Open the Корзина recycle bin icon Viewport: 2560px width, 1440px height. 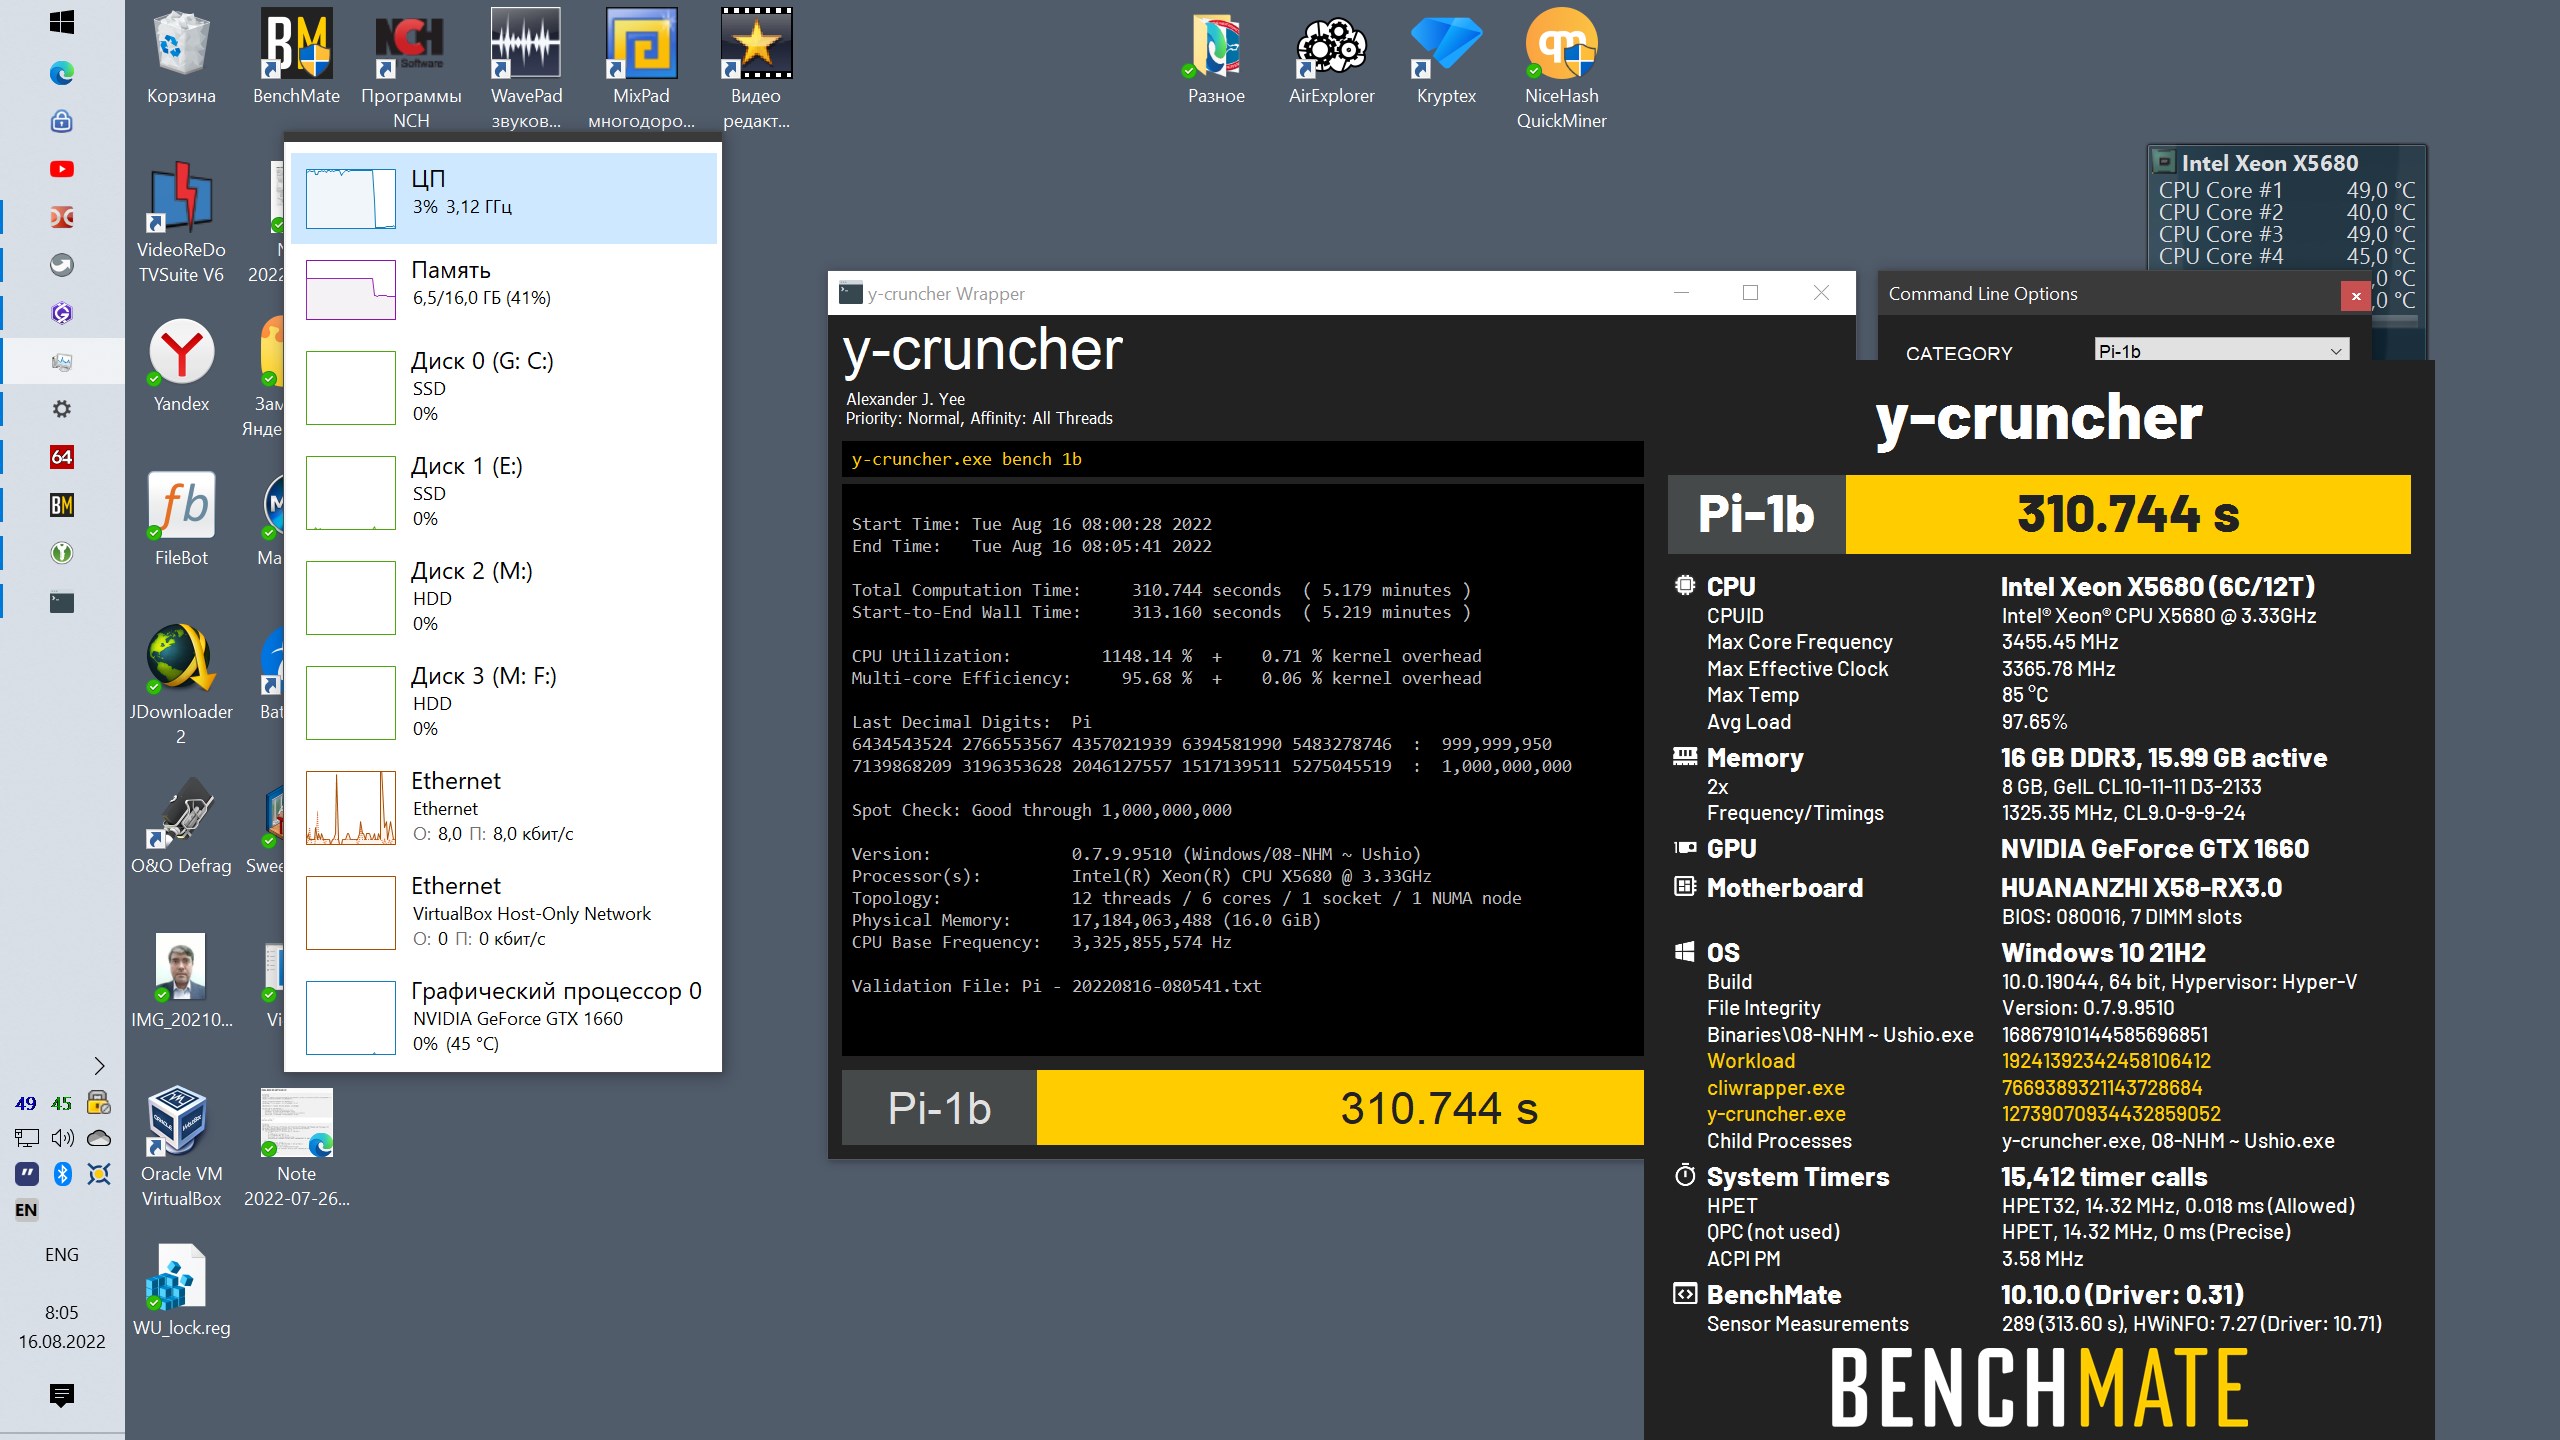click(x=181, y=58)
